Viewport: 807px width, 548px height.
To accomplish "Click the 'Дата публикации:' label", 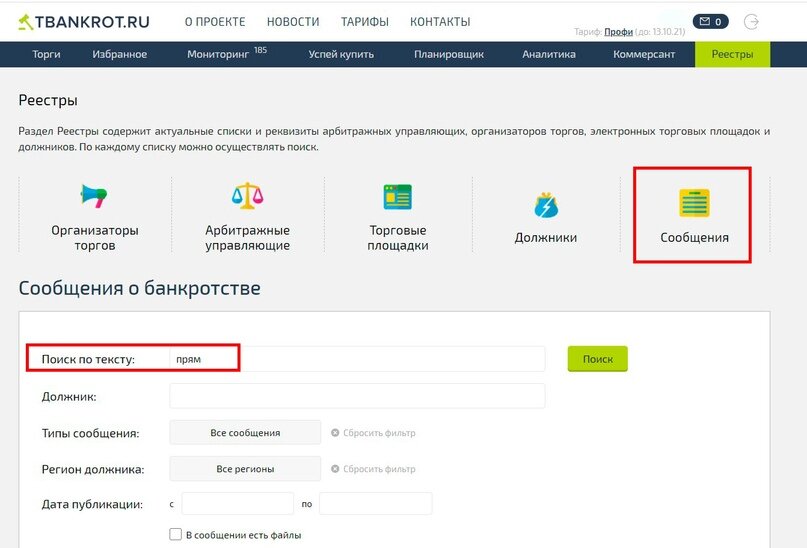I will coord(92,504).
